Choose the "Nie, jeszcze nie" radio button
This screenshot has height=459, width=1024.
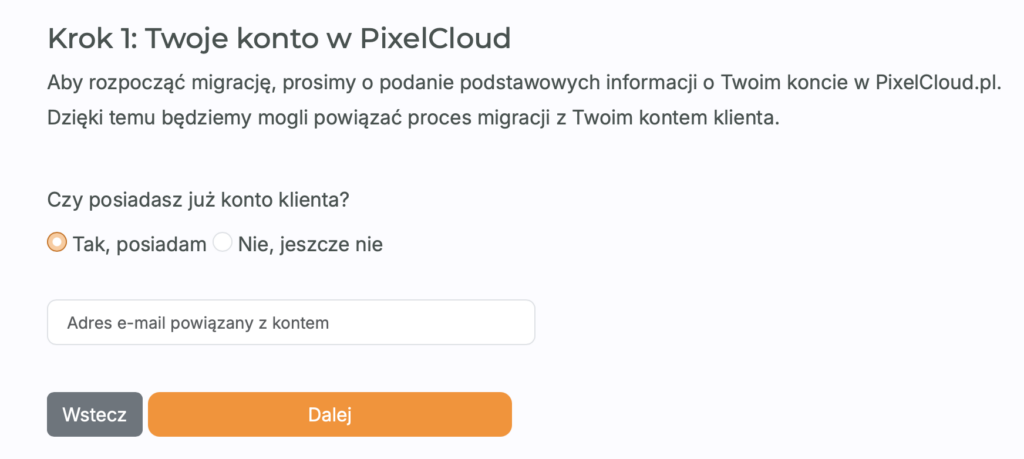pos(222,243)
